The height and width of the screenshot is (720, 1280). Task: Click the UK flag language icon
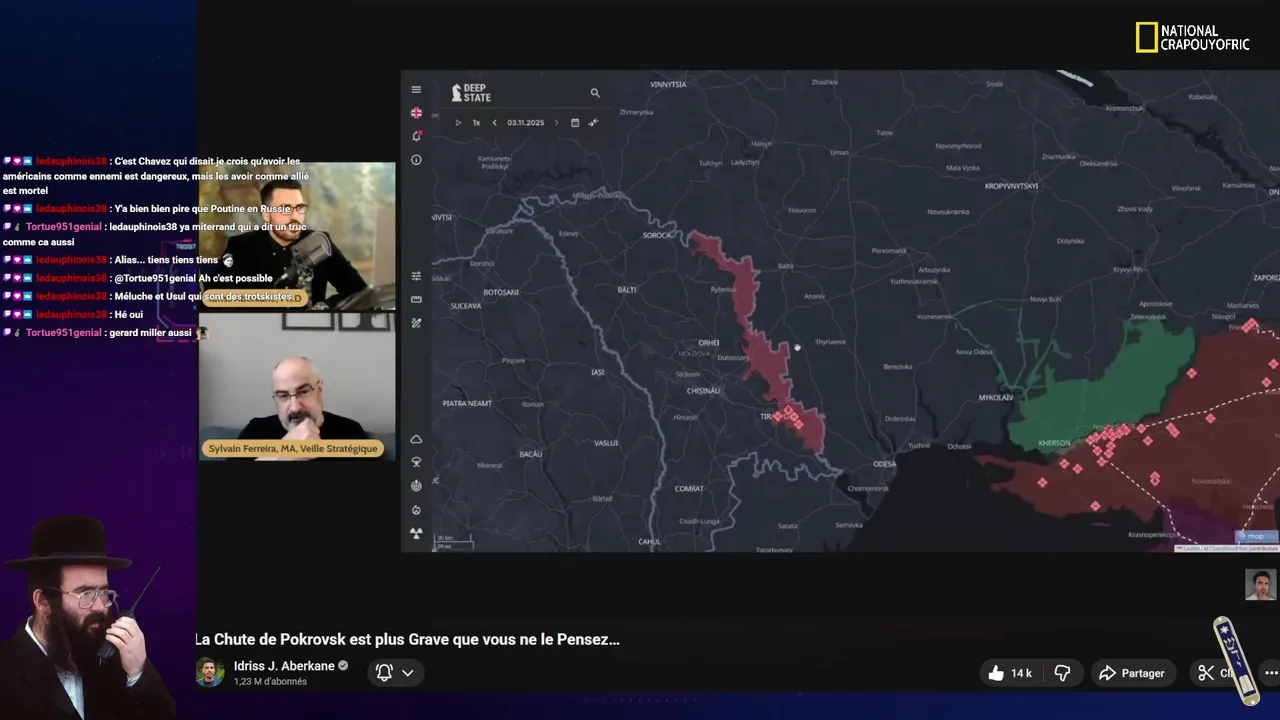tap(416, 113)
